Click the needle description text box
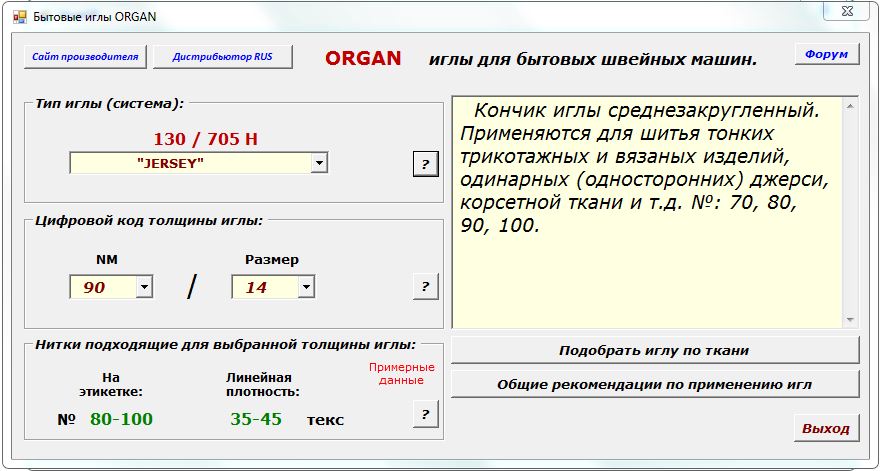Screen dimensions: 880x471 (x=647, y=212)
